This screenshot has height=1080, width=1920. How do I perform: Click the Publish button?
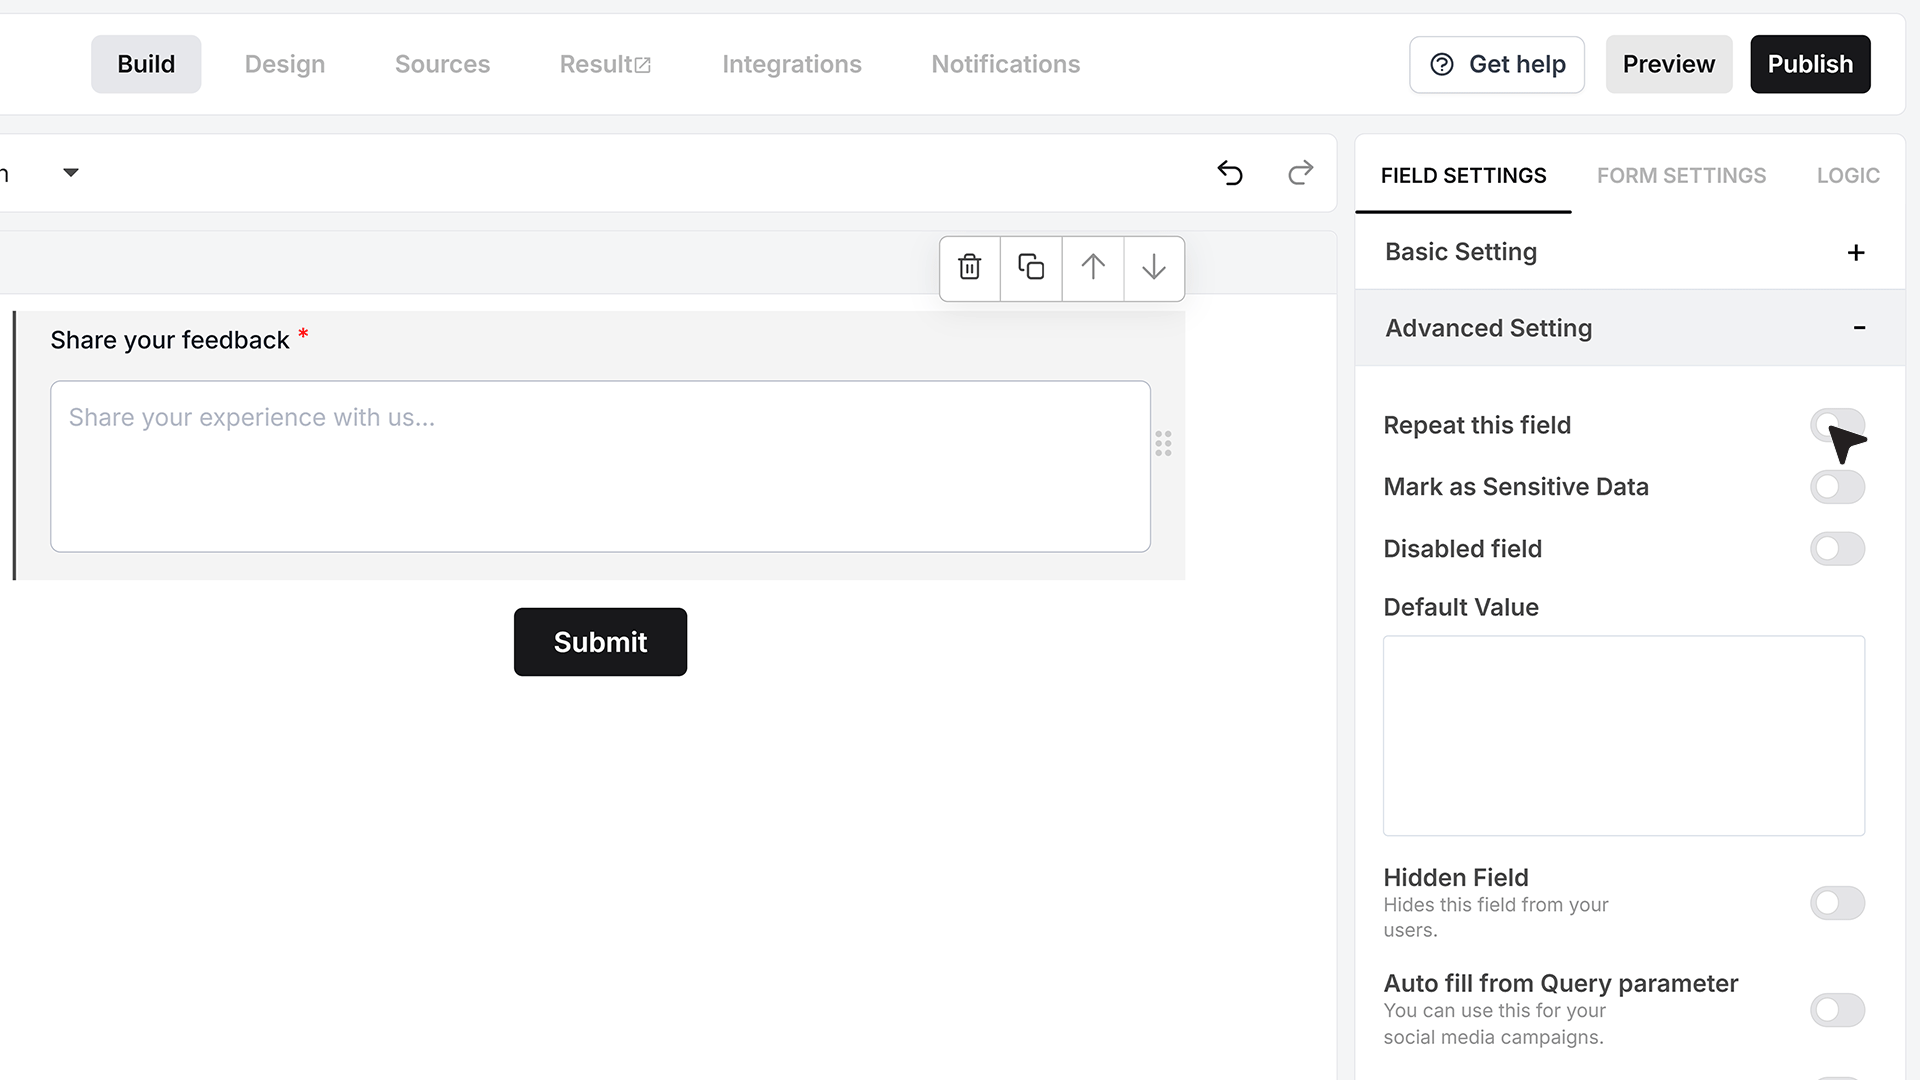tap(1810, 64)
